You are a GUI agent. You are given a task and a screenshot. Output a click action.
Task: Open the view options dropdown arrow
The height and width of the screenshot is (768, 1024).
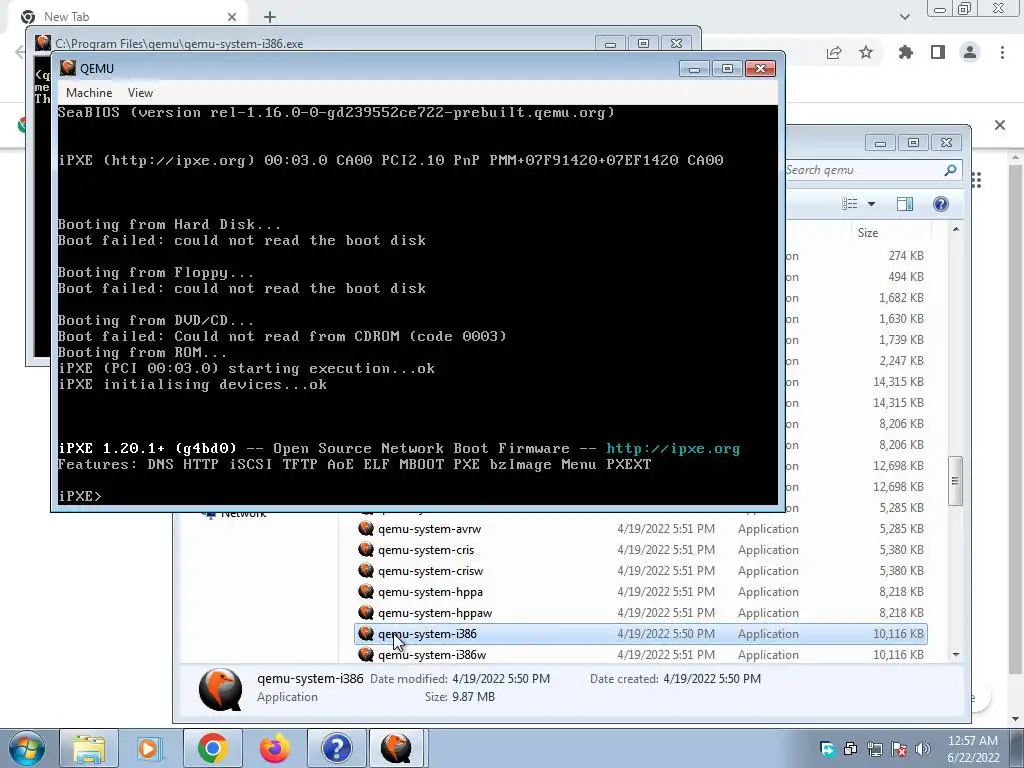click(x=871, y=204)
